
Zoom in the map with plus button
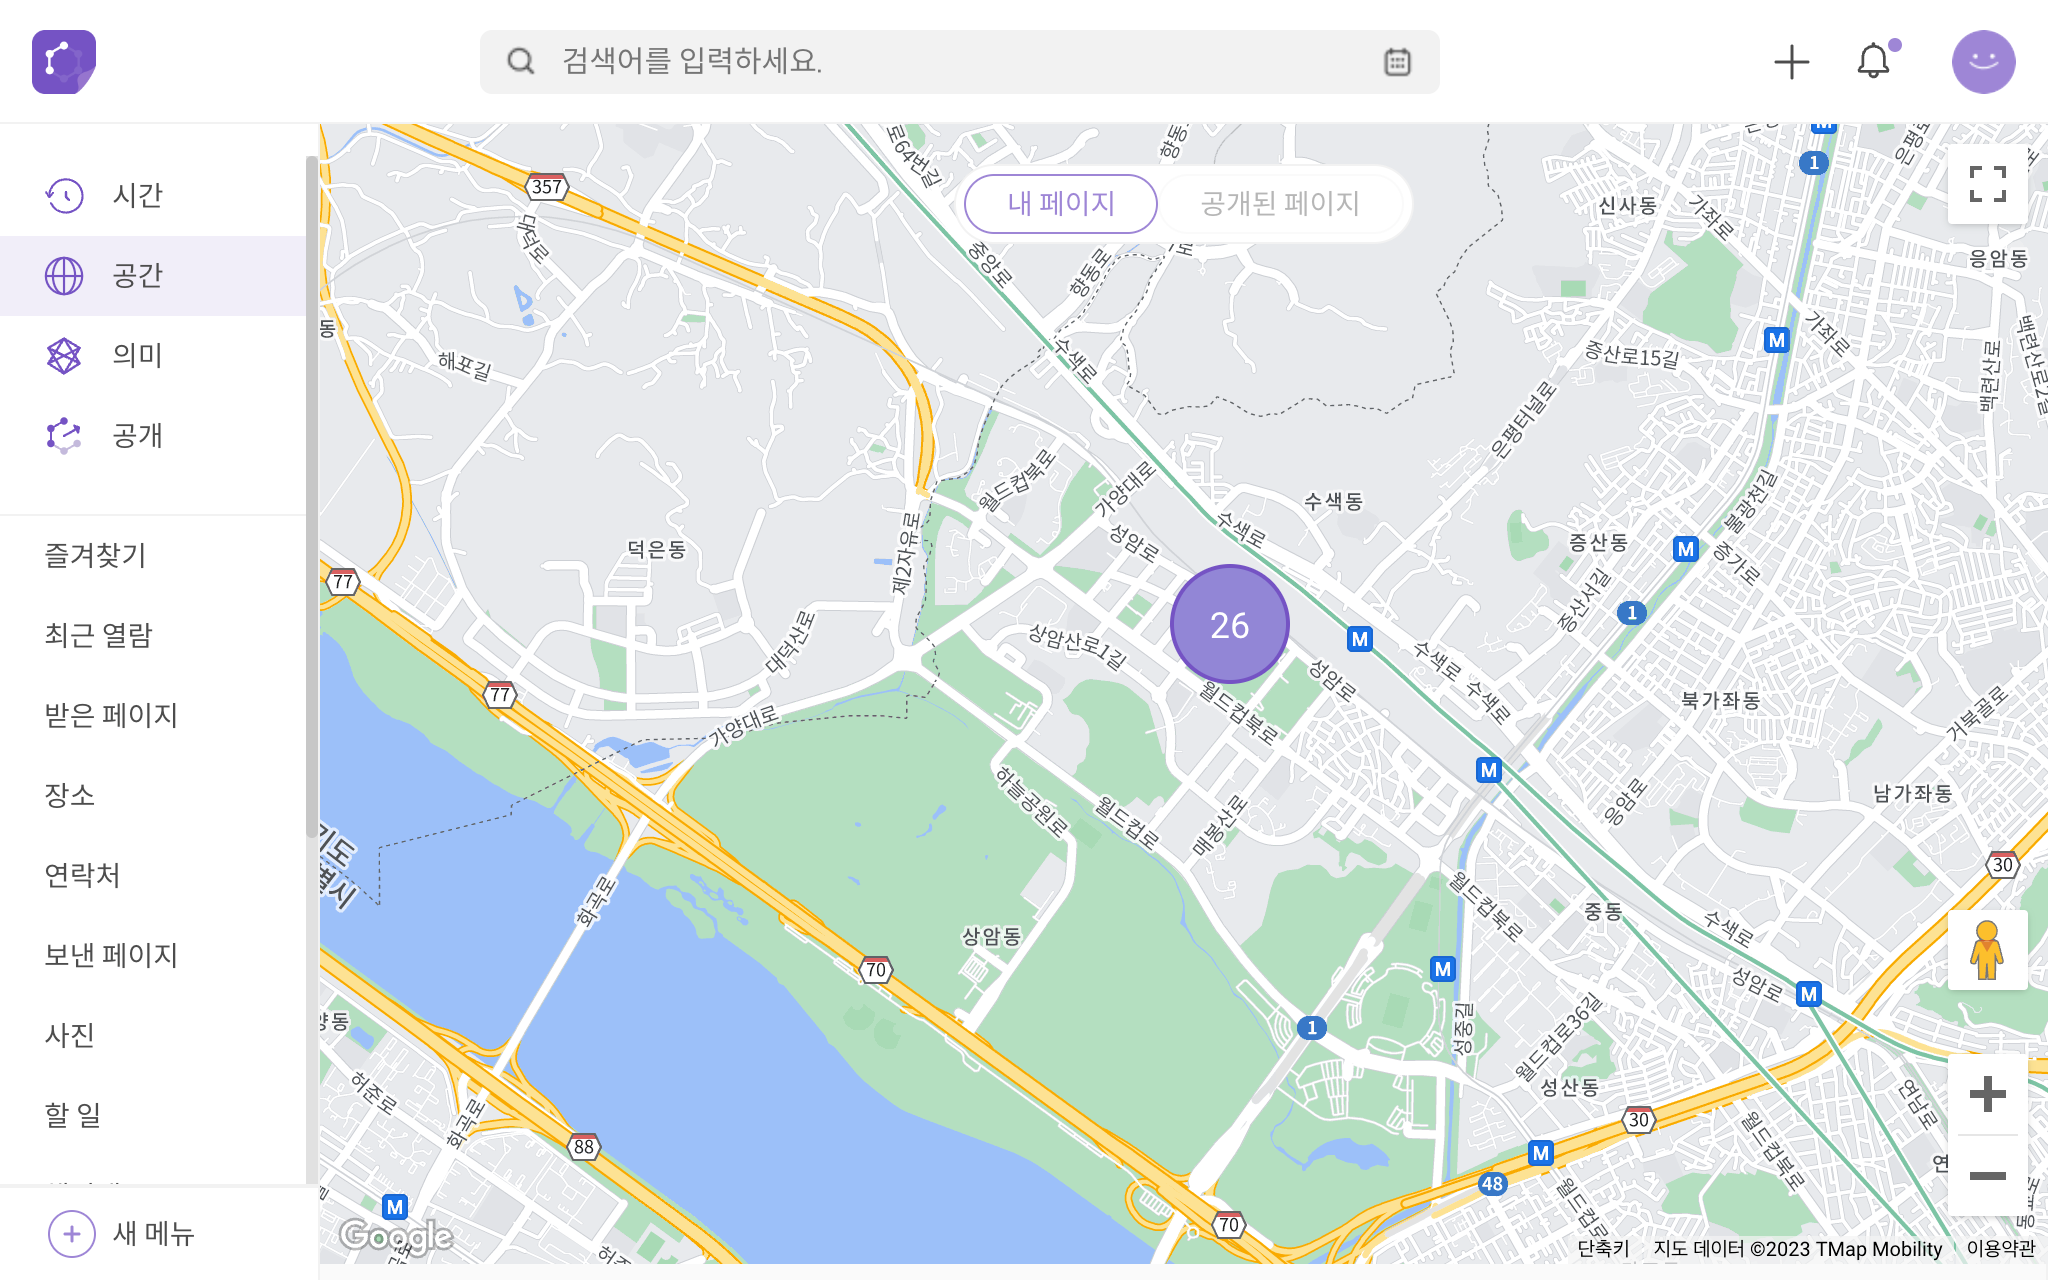pyautogui.click(x=1987, y=1094)
